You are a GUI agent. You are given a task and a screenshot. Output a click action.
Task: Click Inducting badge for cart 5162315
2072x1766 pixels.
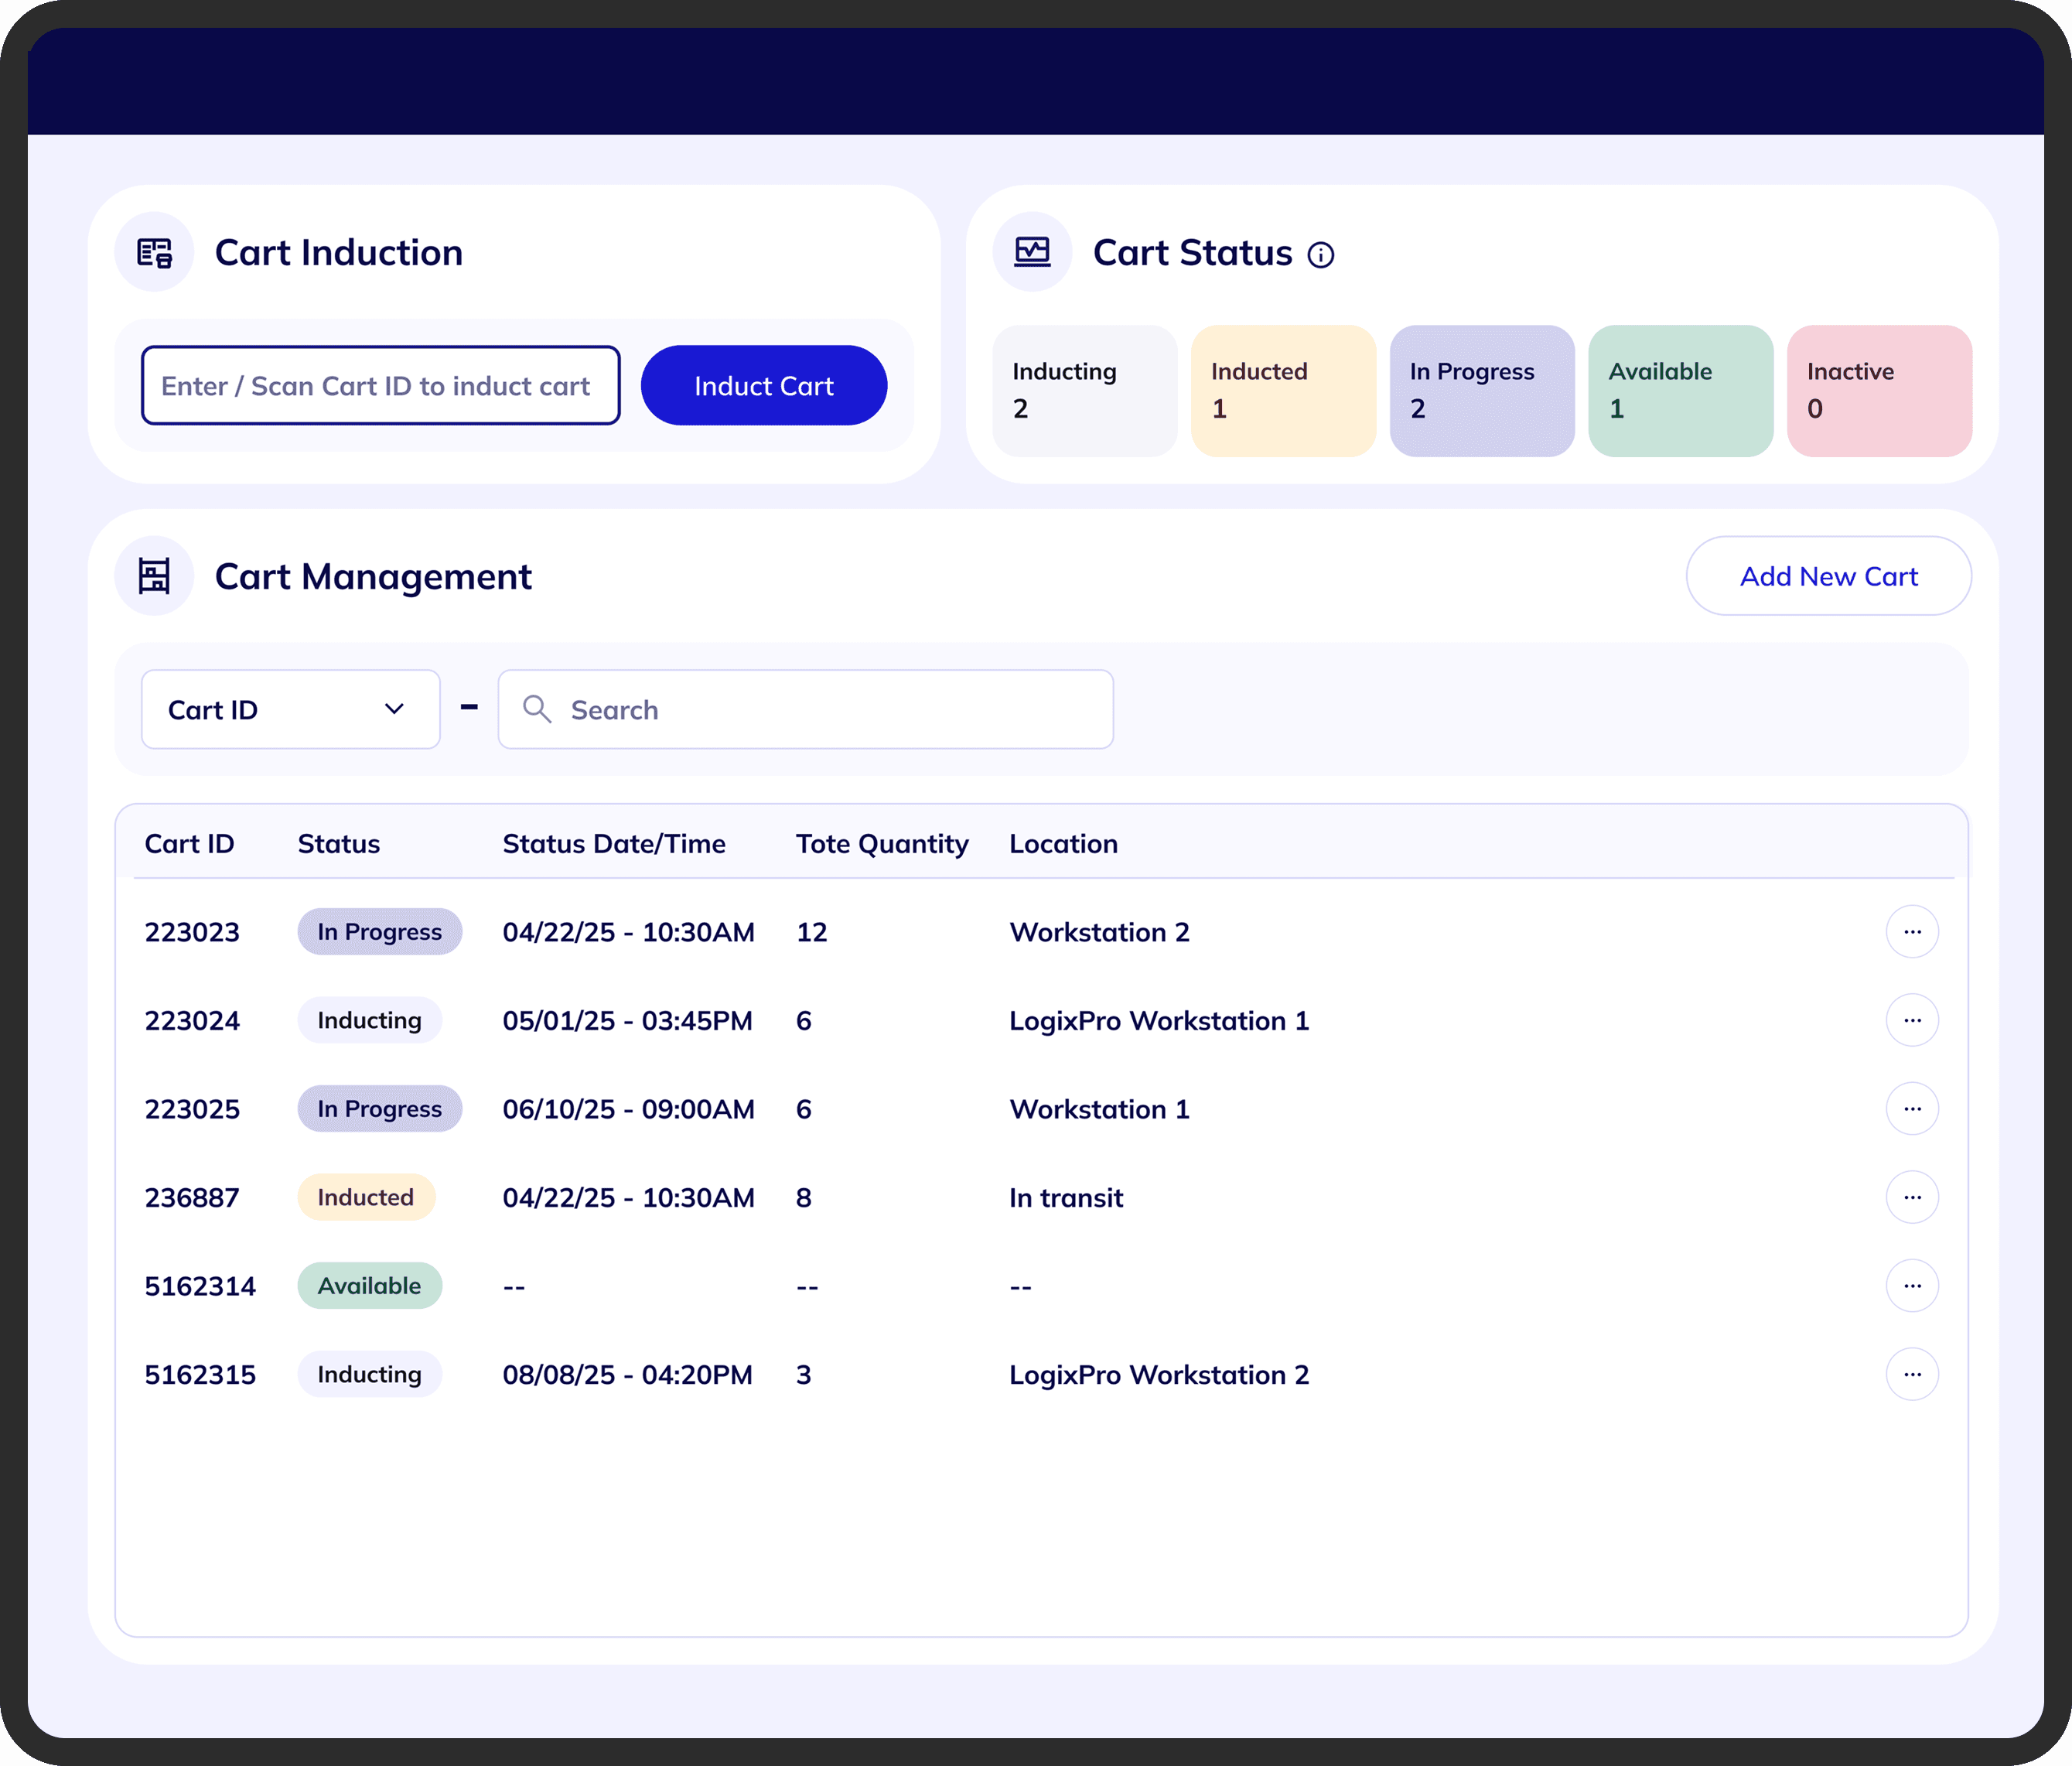tap(370, 1374)
